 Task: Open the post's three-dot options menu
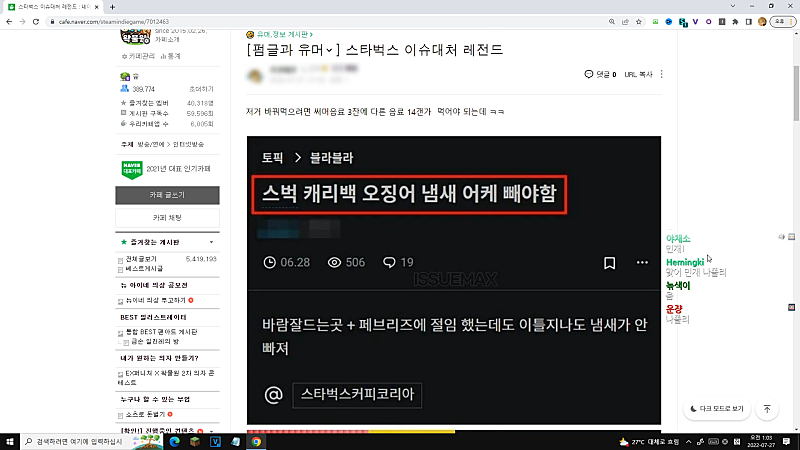[662, 74]
